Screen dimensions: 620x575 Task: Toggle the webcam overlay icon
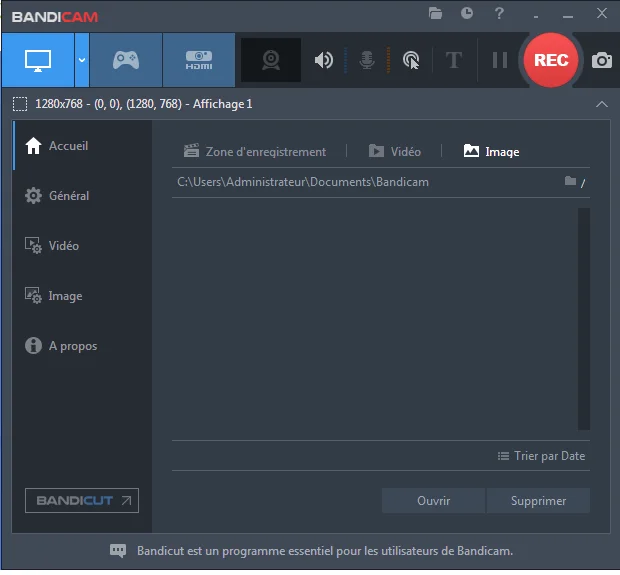tap(271, 60)
